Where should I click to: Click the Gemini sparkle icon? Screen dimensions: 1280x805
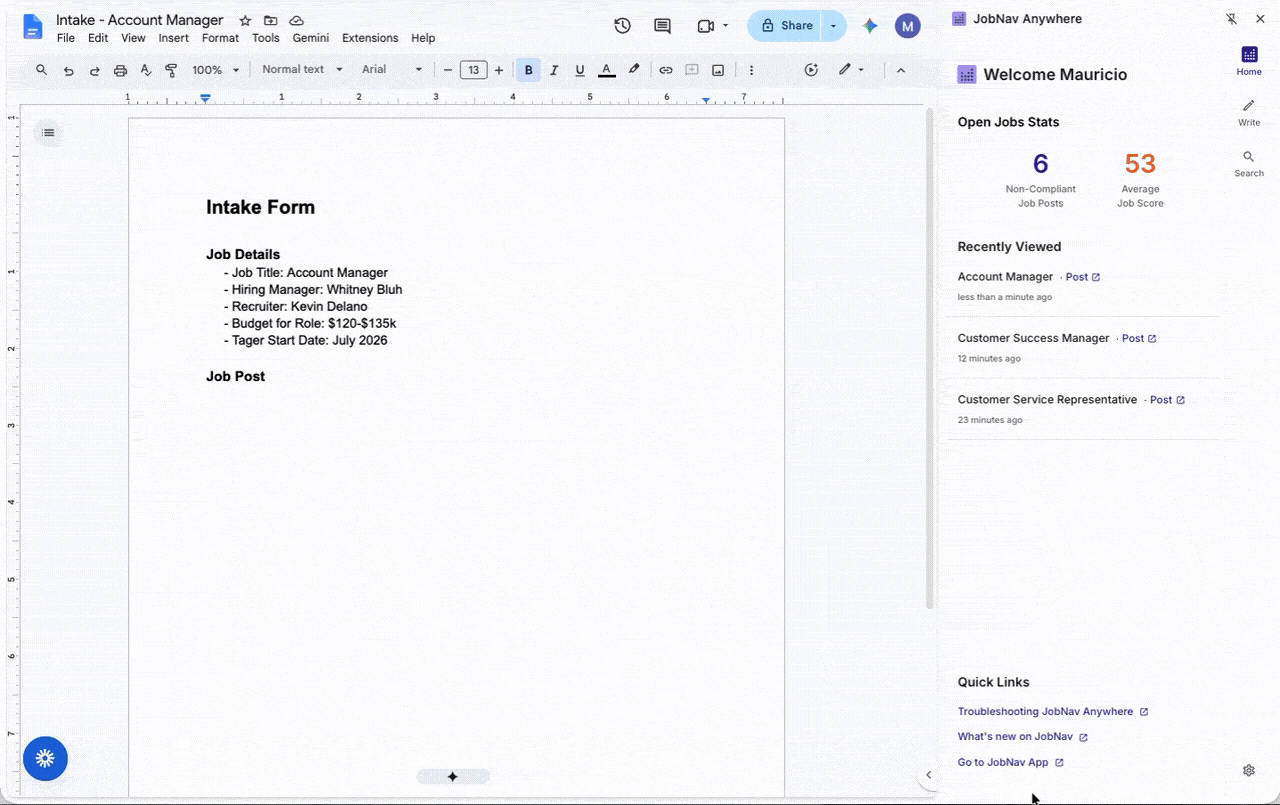tap(870, 26)
